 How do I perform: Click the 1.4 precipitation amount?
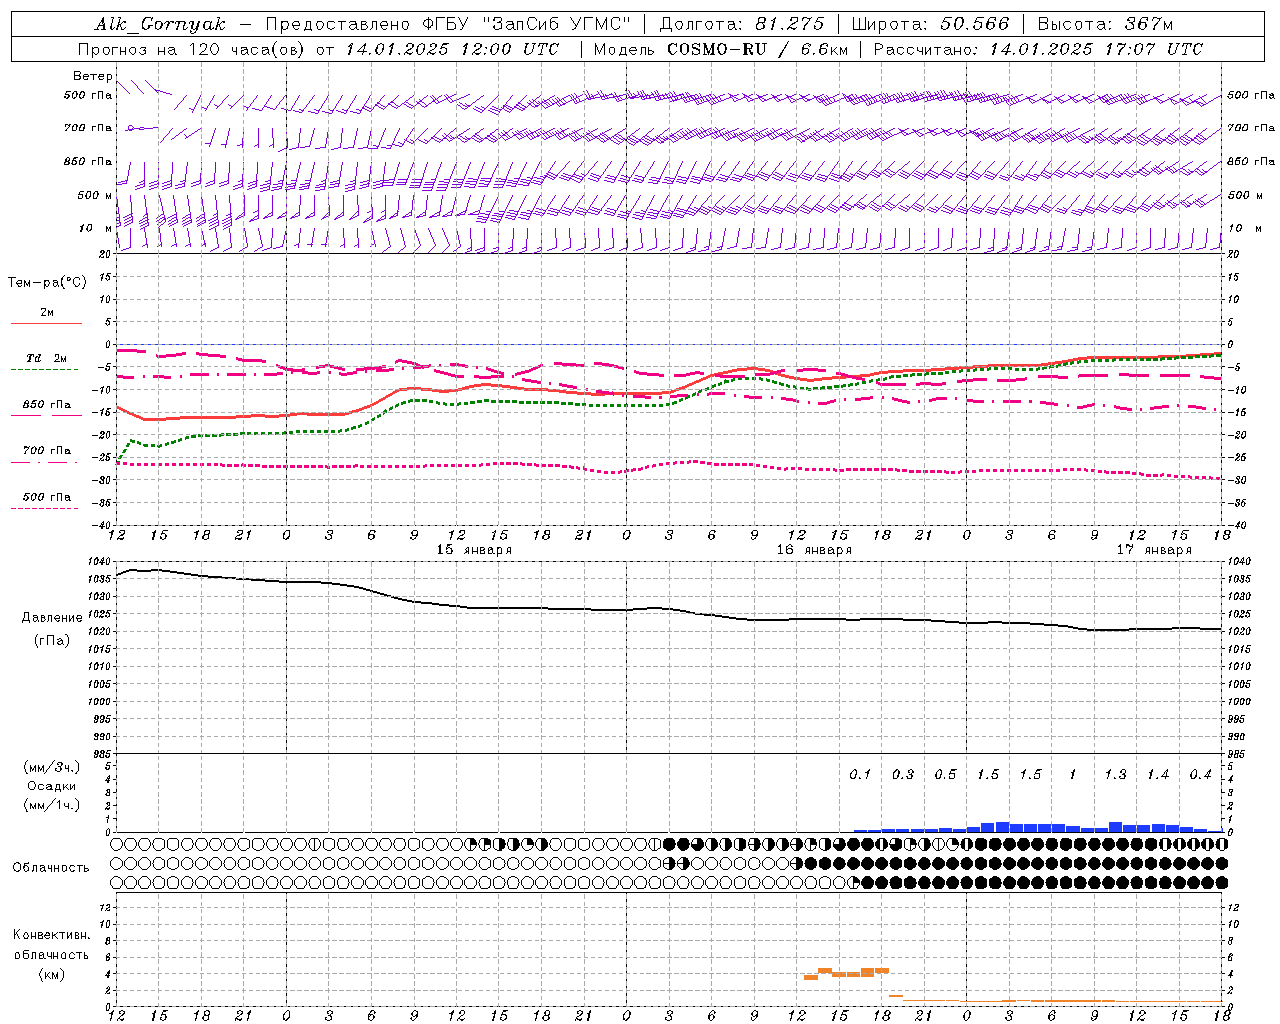point(1158,775)
